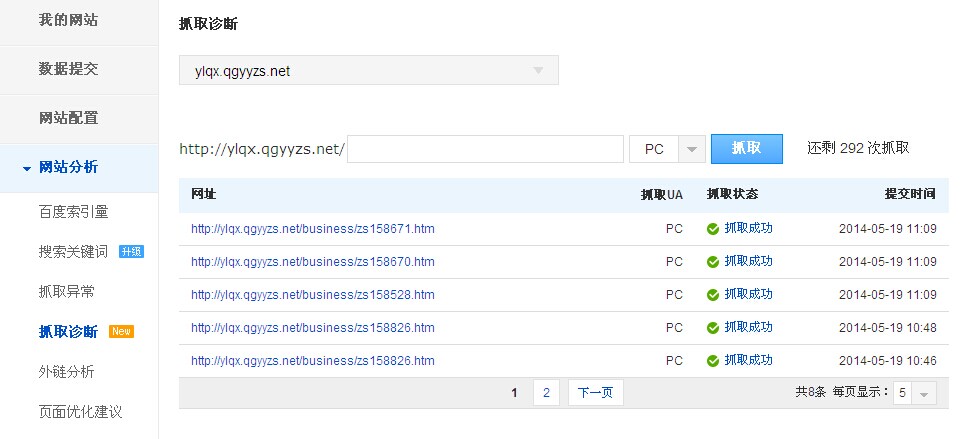Viewport: 966px width, 439px height.
Task: Select 抓取异常 in the sidebar
Action: tap(67, 292)
